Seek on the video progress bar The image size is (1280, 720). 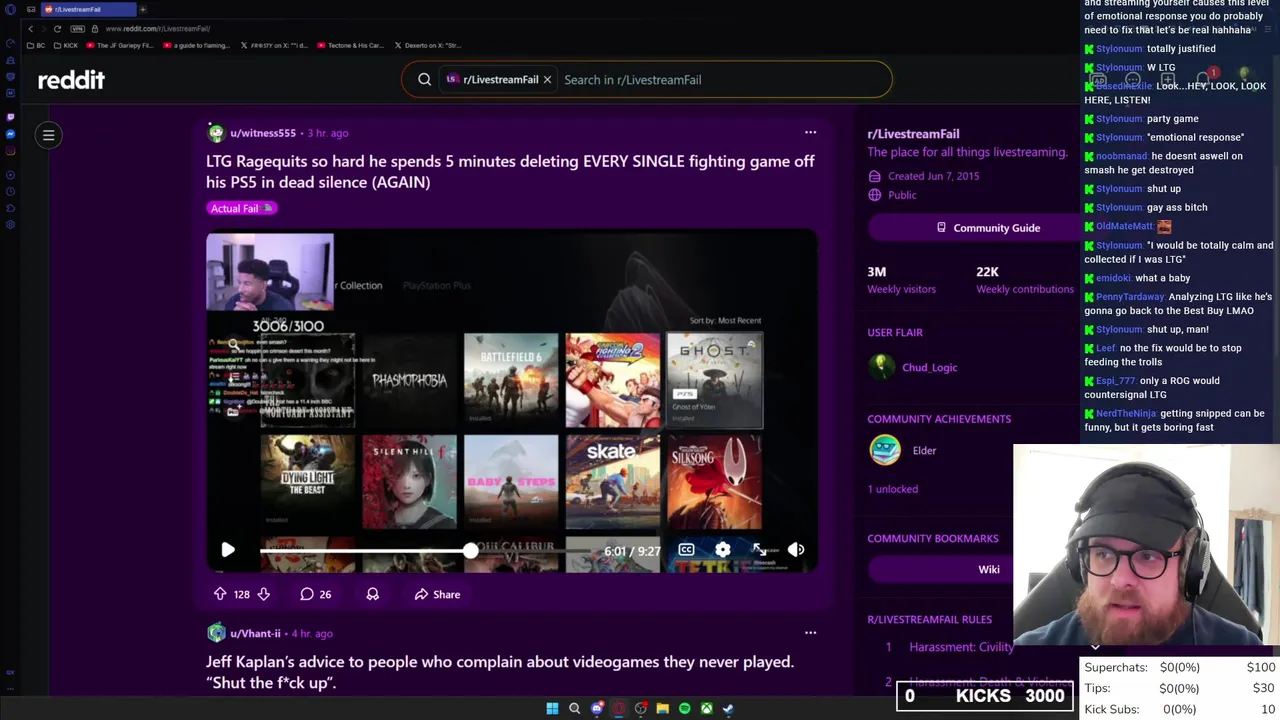tap(428, 551)
